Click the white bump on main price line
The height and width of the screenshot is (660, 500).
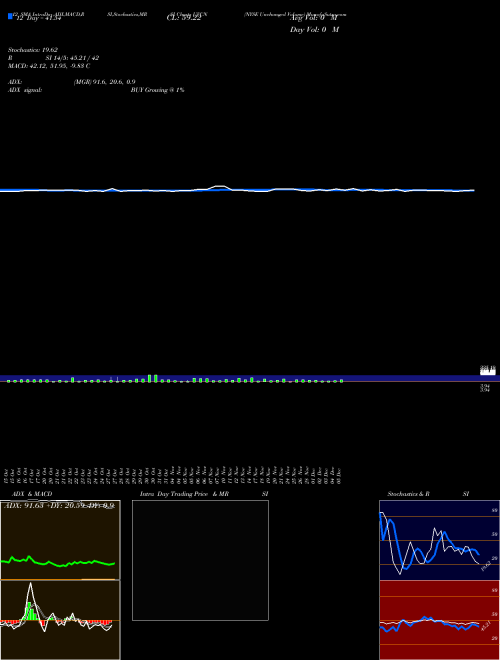pos(219,187)
